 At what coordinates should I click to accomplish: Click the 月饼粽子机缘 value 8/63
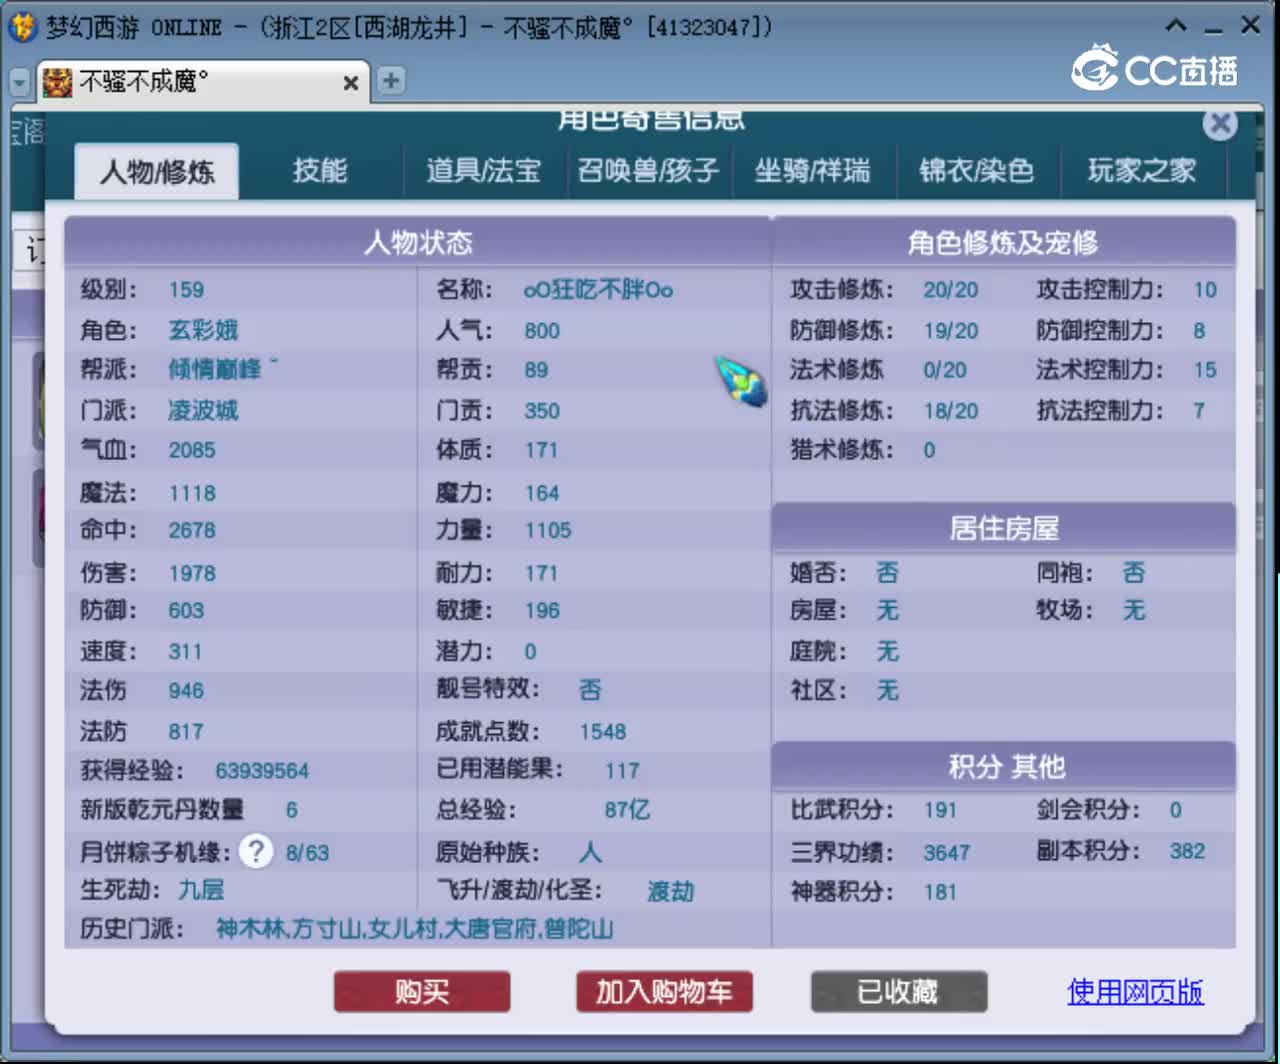click(307, 853)
